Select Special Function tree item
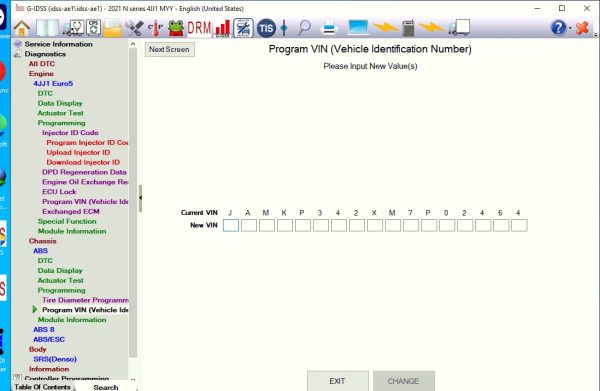The width and height of the screenshot is (600, 391). [67, 221]
